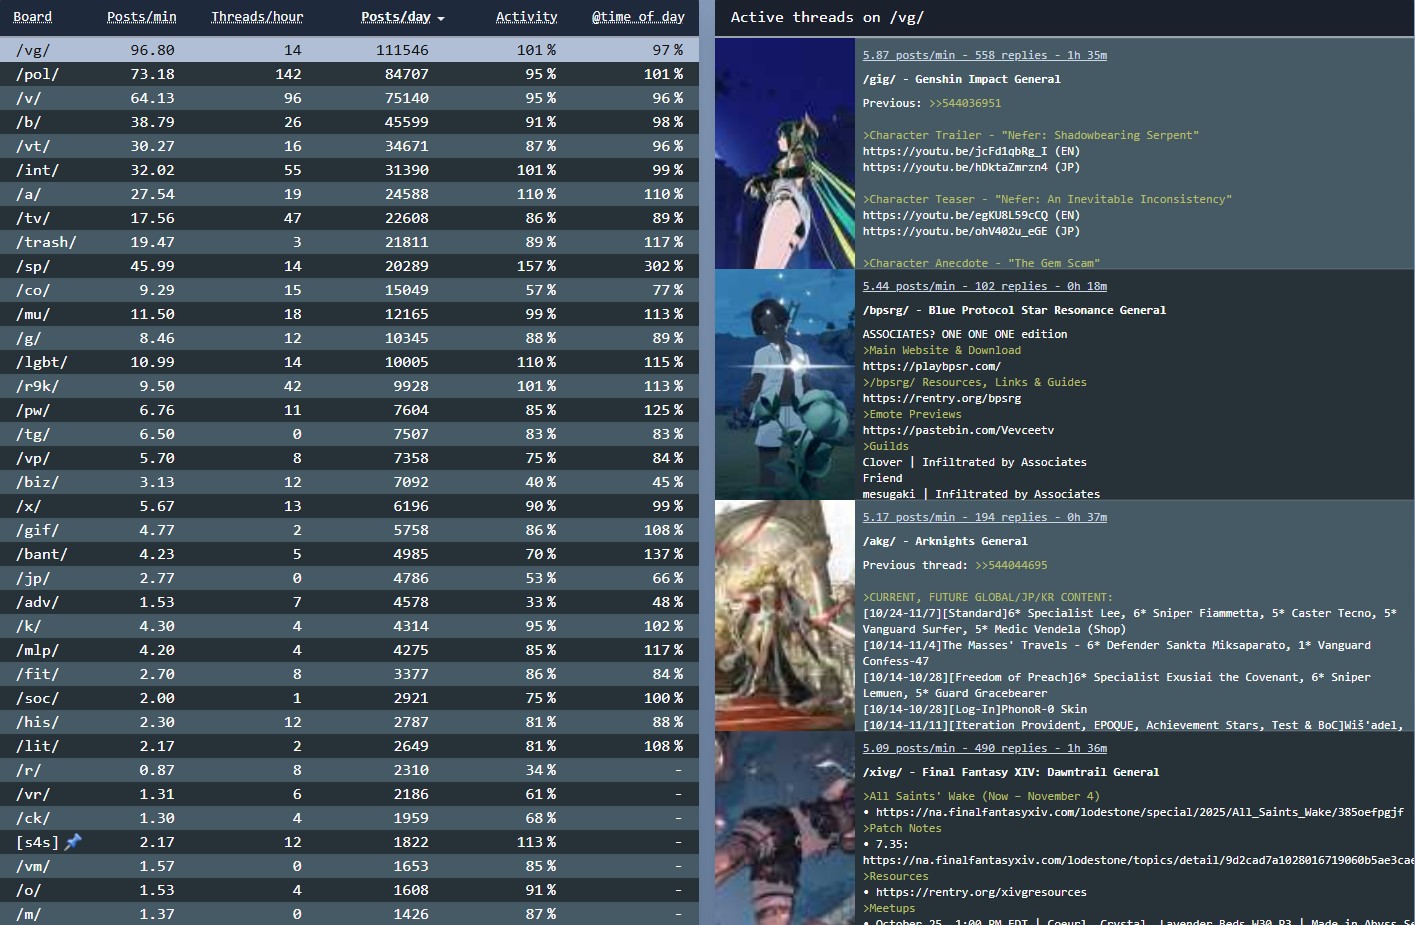Select the /a/ board row
Image resolution: width=1415 pixels, height=925 pixels.
coord(349,194)
